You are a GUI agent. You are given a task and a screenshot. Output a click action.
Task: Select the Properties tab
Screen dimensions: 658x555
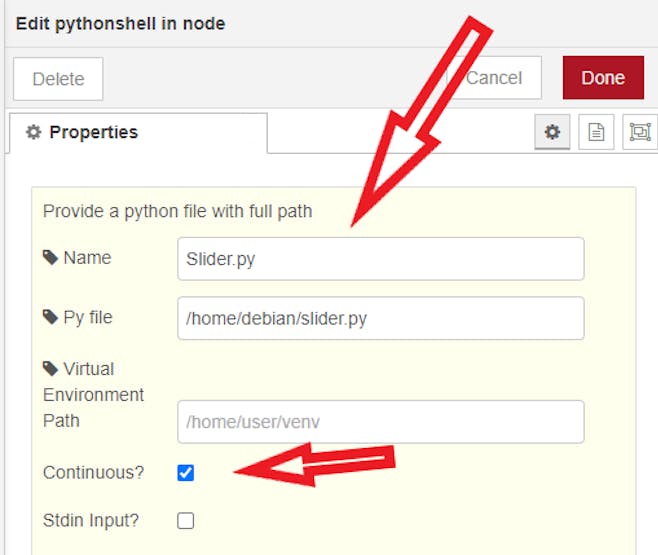tap(138, 133)
